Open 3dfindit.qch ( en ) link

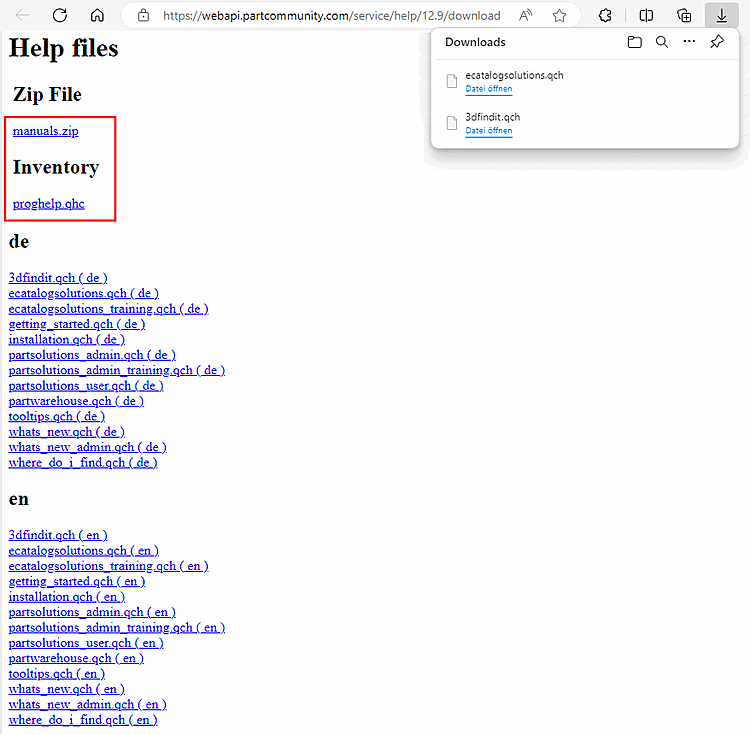click(58, 535)
